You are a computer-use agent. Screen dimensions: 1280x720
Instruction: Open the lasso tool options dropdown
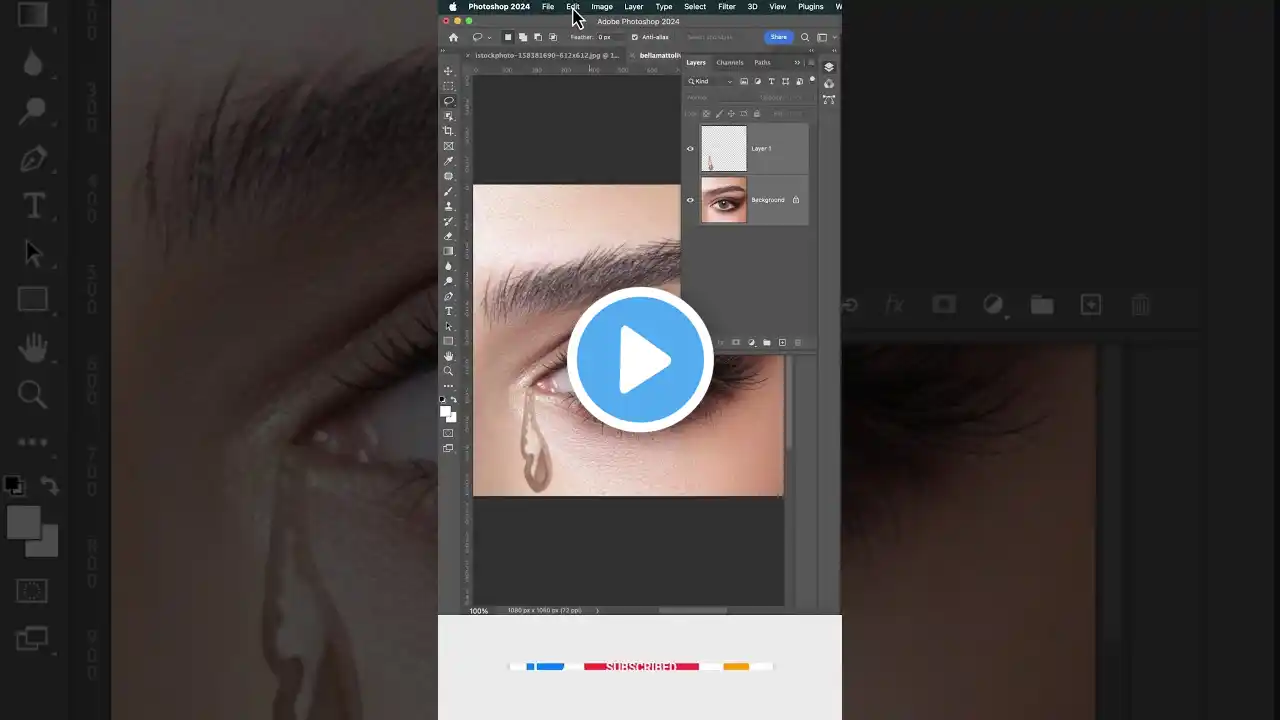pyautogui.click(x=489, y=37)
